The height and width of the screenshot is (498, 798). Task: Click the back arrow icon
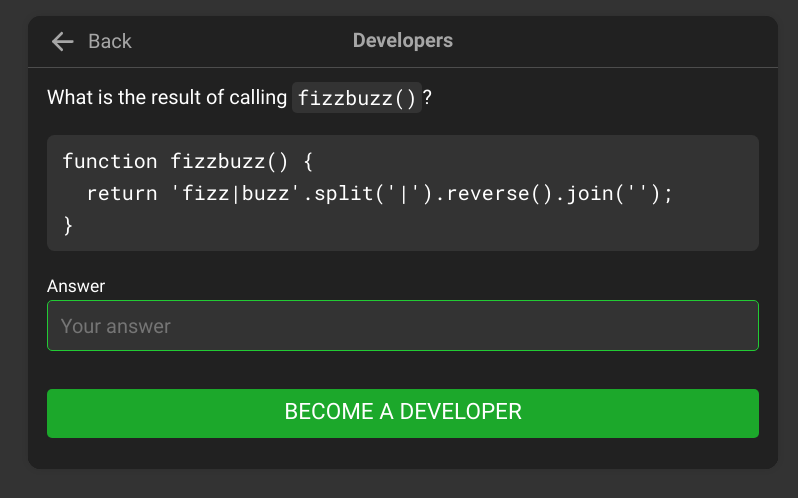(63, 41)
